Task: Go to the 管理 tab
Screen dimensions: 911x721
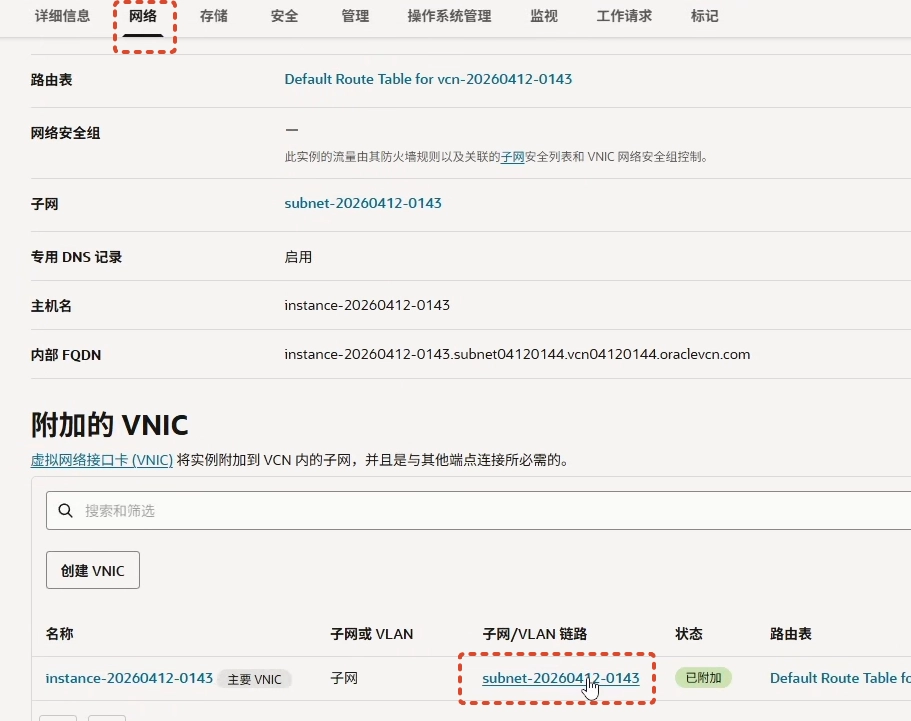Action: pos(355,16)
